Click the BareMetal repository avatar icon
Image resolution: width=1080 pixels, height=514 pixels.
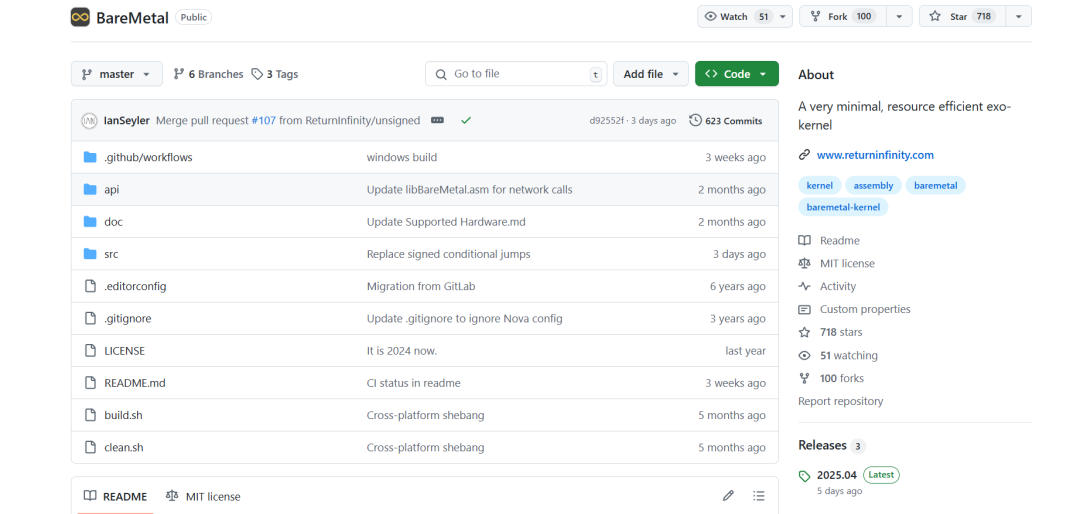click(80, 17)
